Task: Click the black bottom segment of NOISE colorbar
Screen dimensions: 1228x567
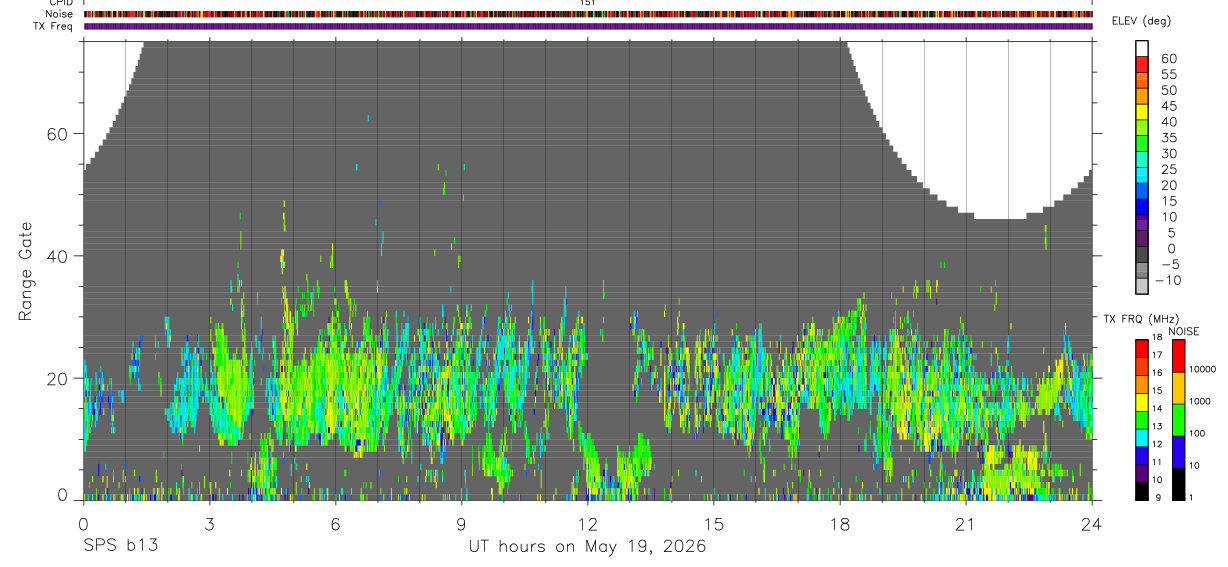Action: [x=1178, y=485]
